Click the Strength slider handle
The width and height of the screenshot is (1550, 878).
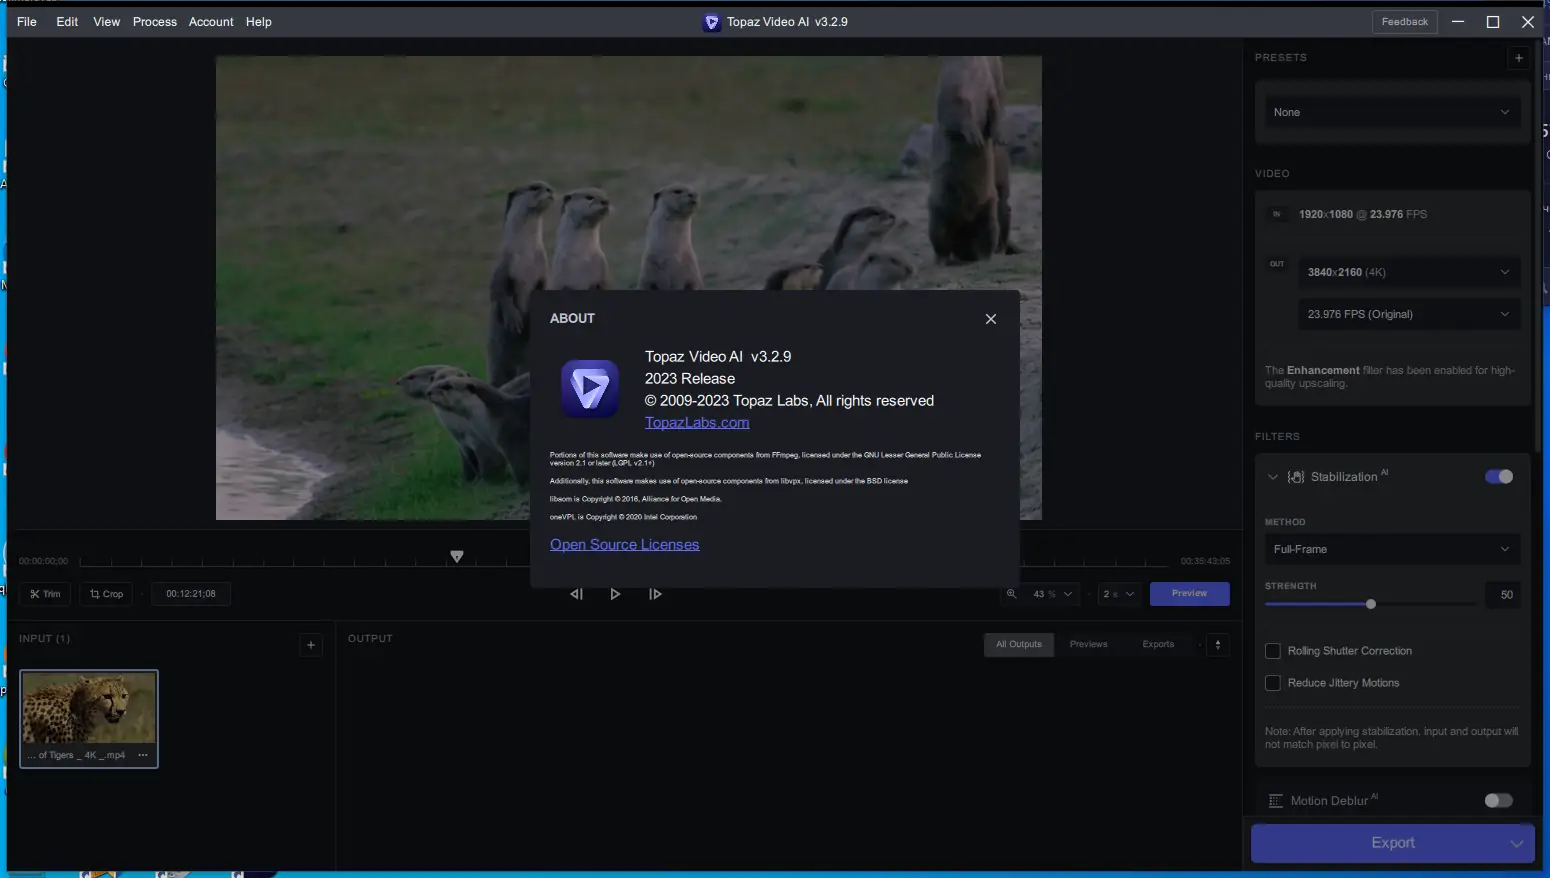pyautogui.click(x=1371, y=604)
